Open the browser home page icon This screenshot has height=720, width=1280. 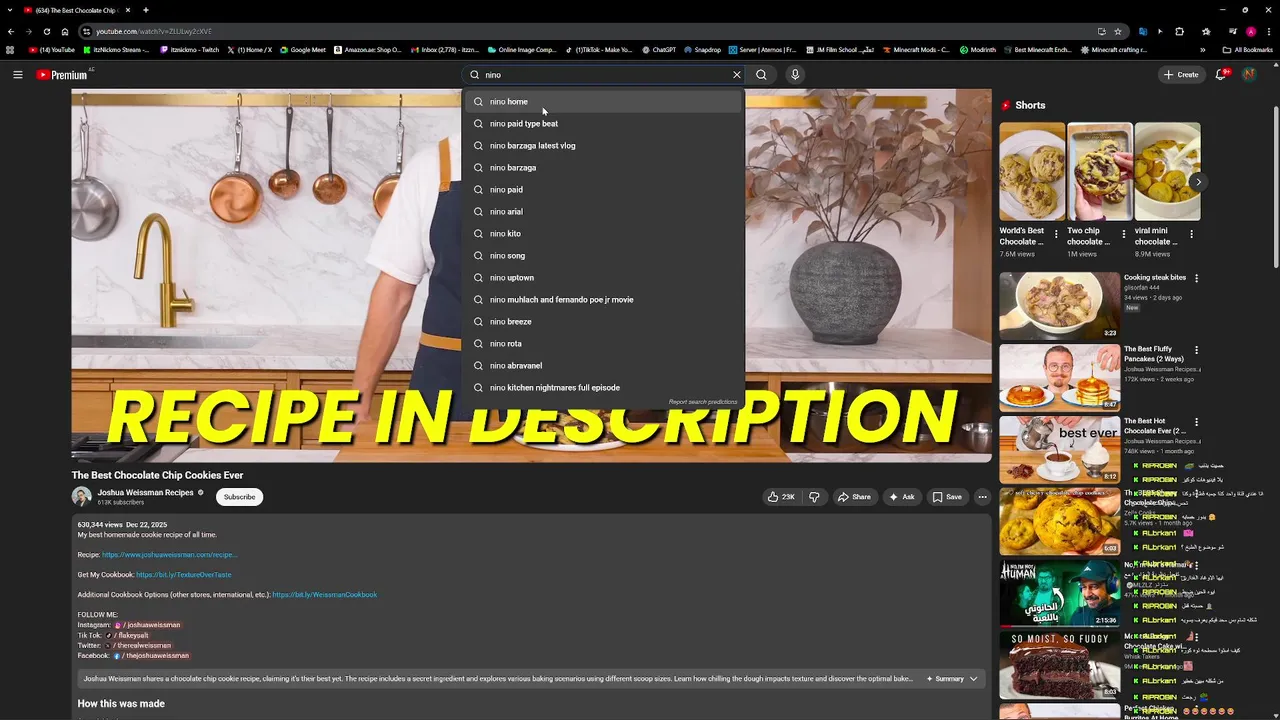click(65, 31)
